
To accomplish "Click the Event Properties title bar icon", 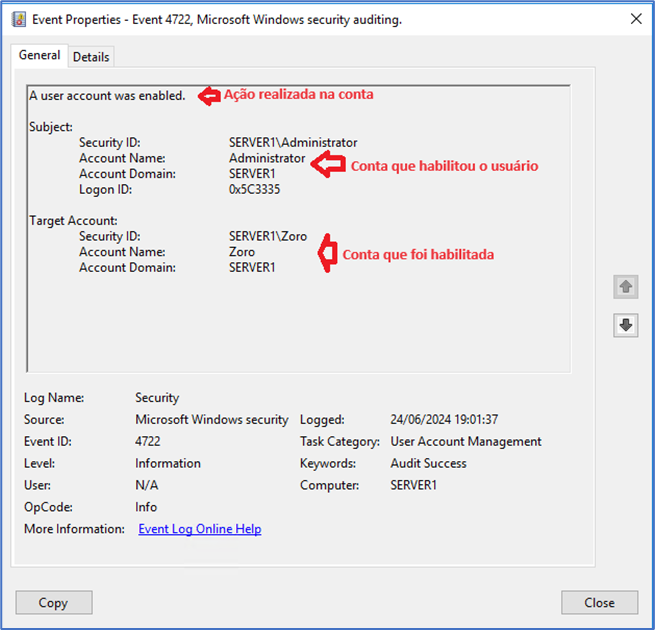I will pyautogui.click(x=18, y=19).
